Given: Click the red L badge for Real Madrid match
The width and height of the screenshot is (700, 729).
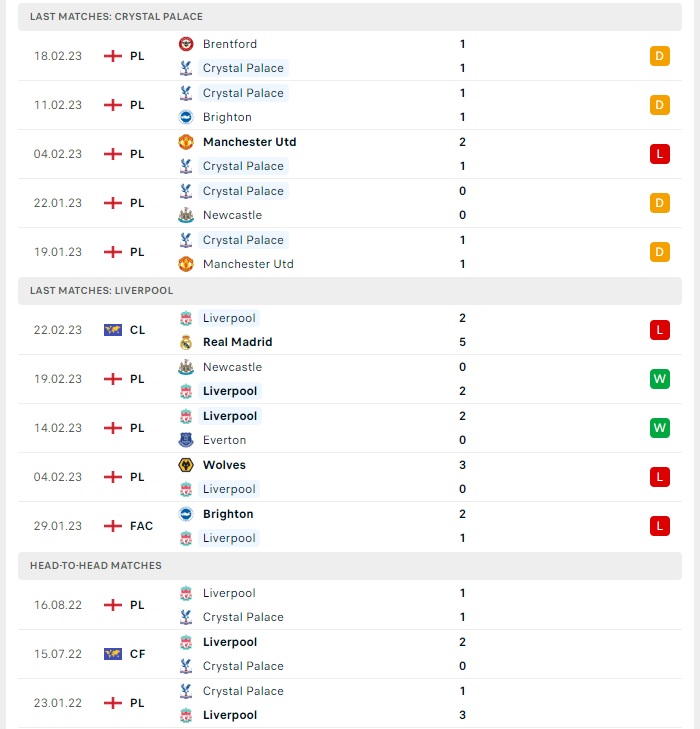Looking at the screenshot, I should coord(660,330).
